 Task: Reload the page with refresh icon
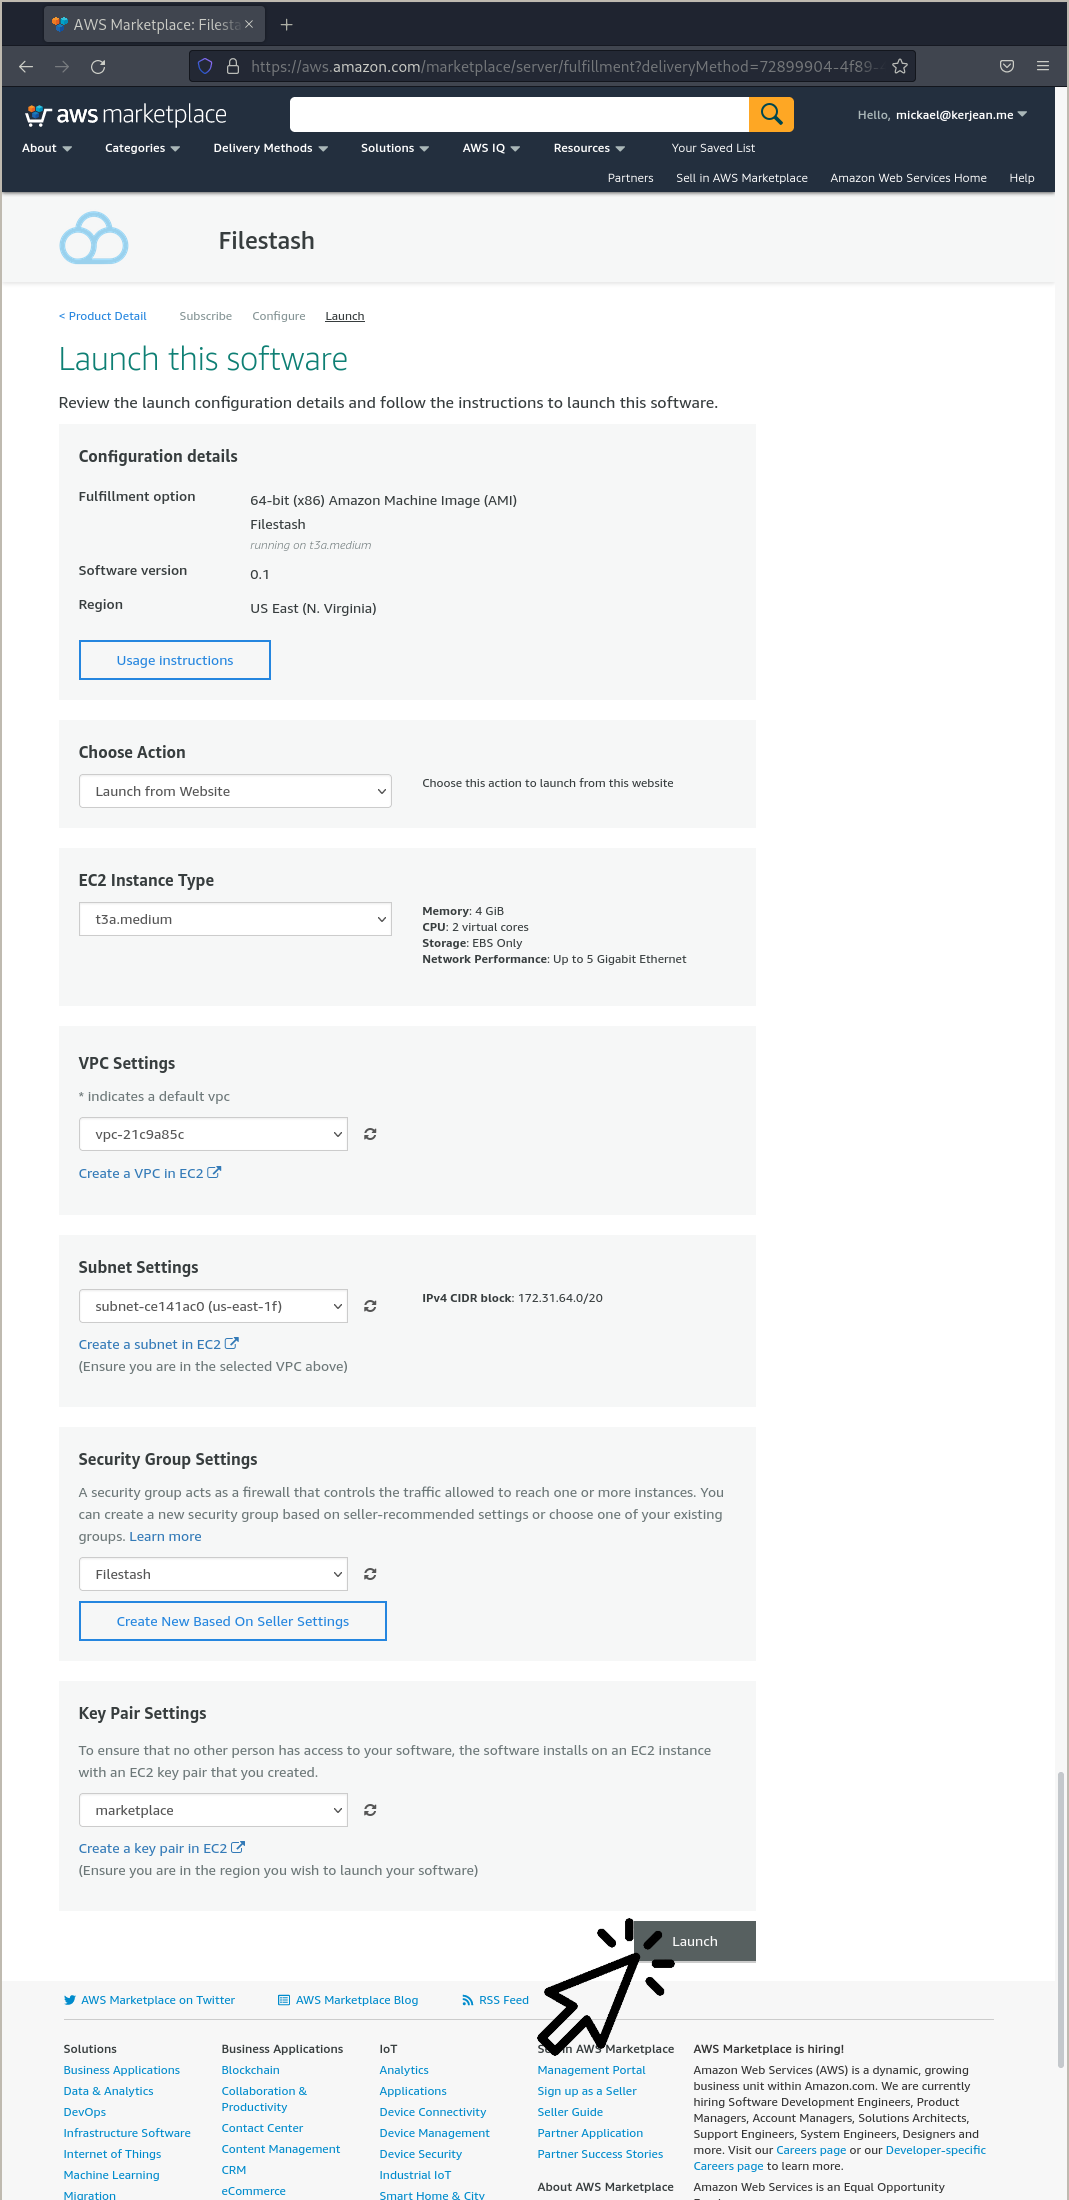[x=98, y=67]
